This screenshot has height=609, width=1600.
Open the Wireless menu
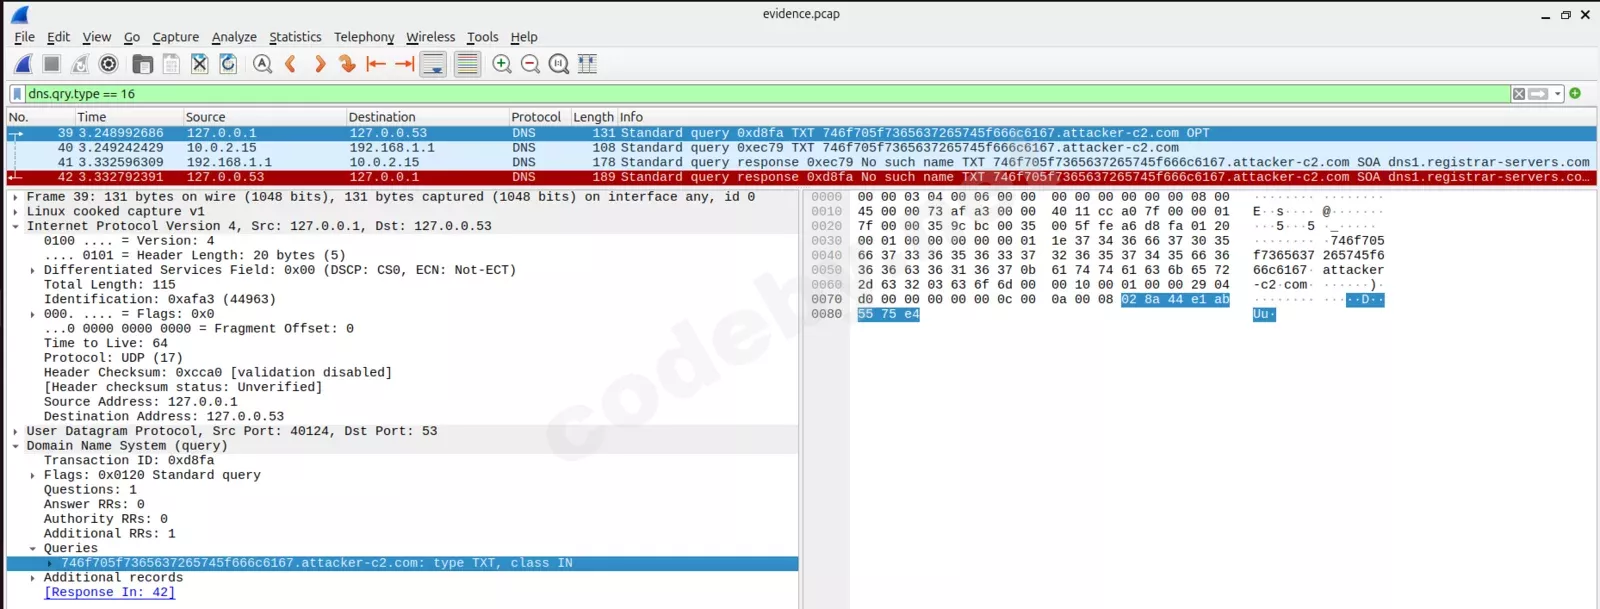coord(431,37)
